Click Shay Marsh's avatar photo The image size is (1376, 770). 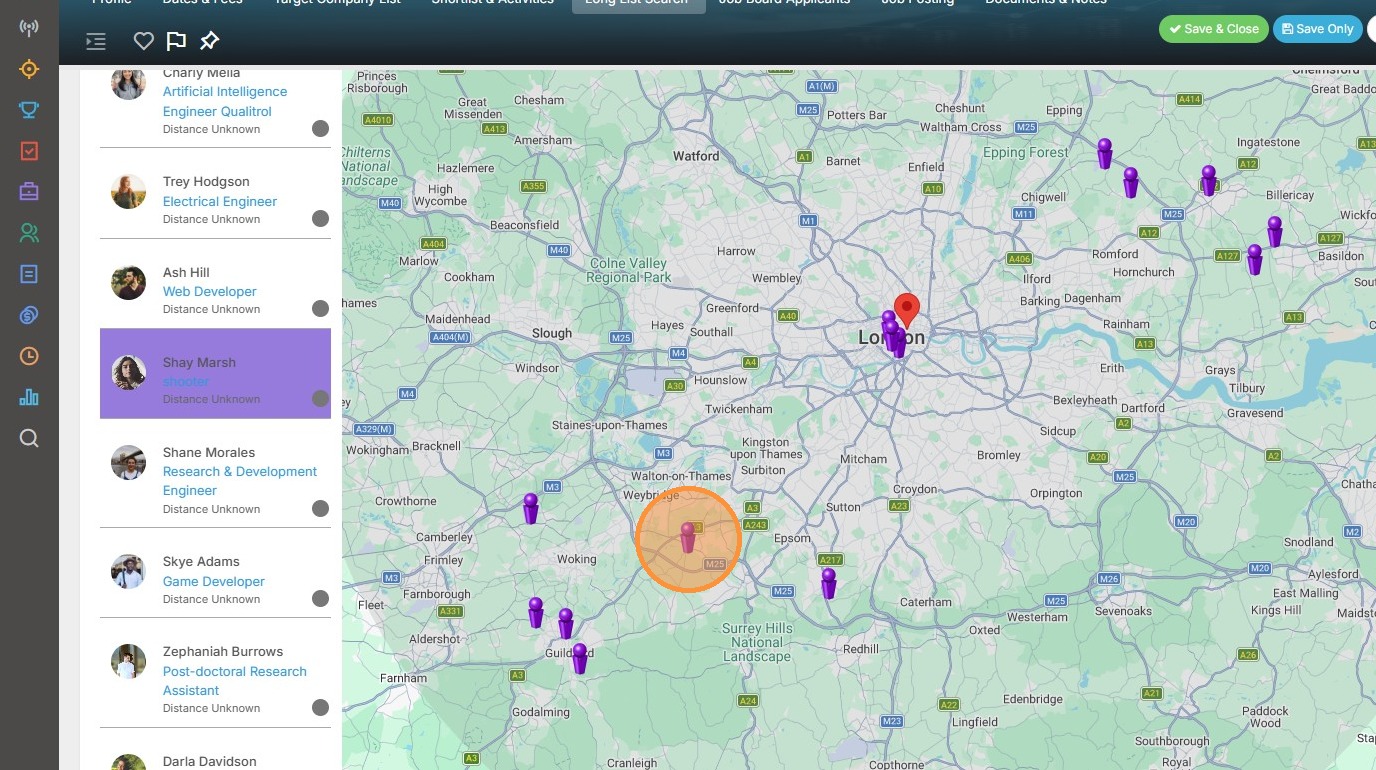[129, 372]
